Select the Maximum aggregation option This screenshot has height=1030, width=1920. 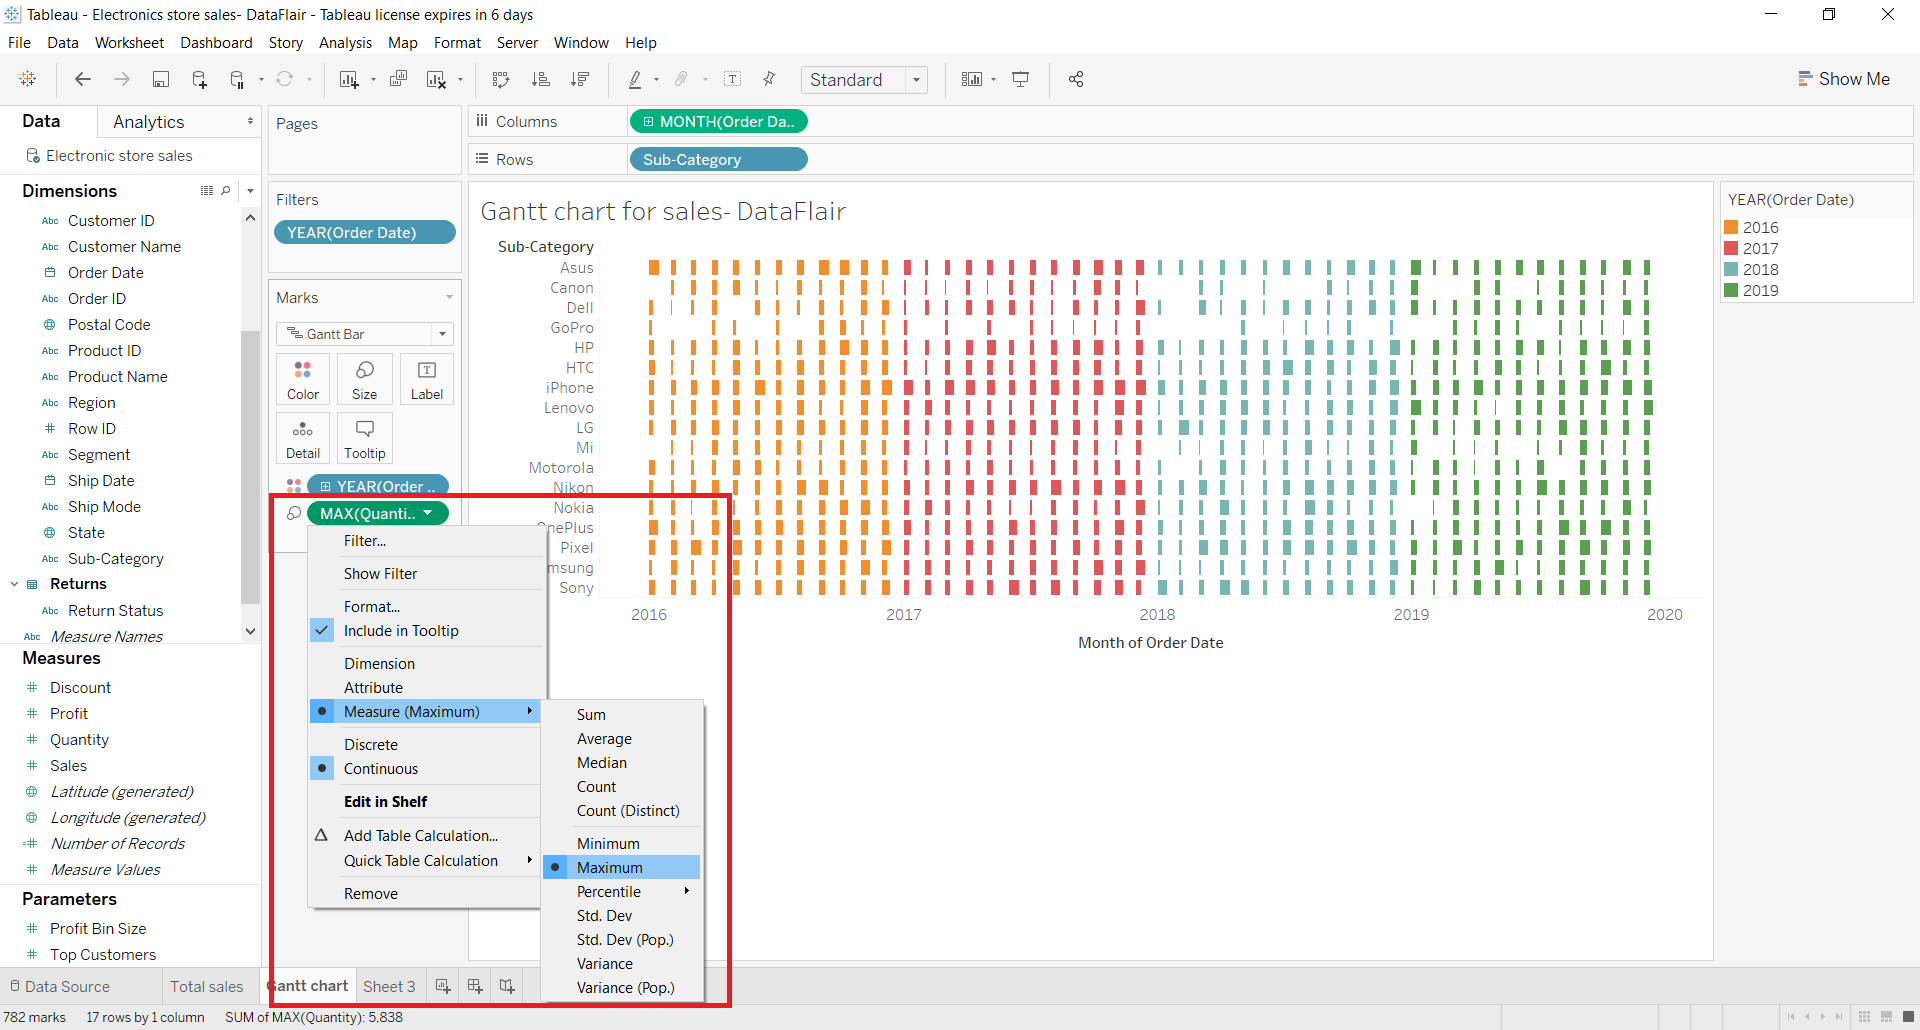coord(611,867)
